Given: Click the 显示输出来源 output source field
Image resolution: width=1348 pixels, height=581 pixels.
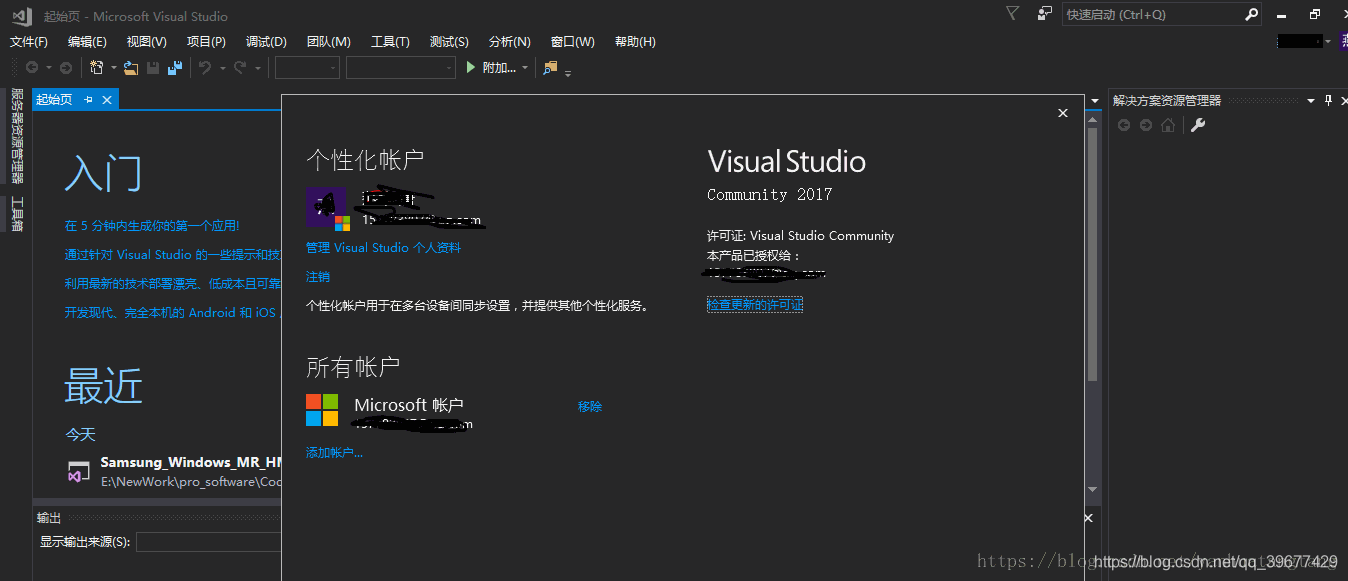Looking at the screenshot, I should point(208,542).
